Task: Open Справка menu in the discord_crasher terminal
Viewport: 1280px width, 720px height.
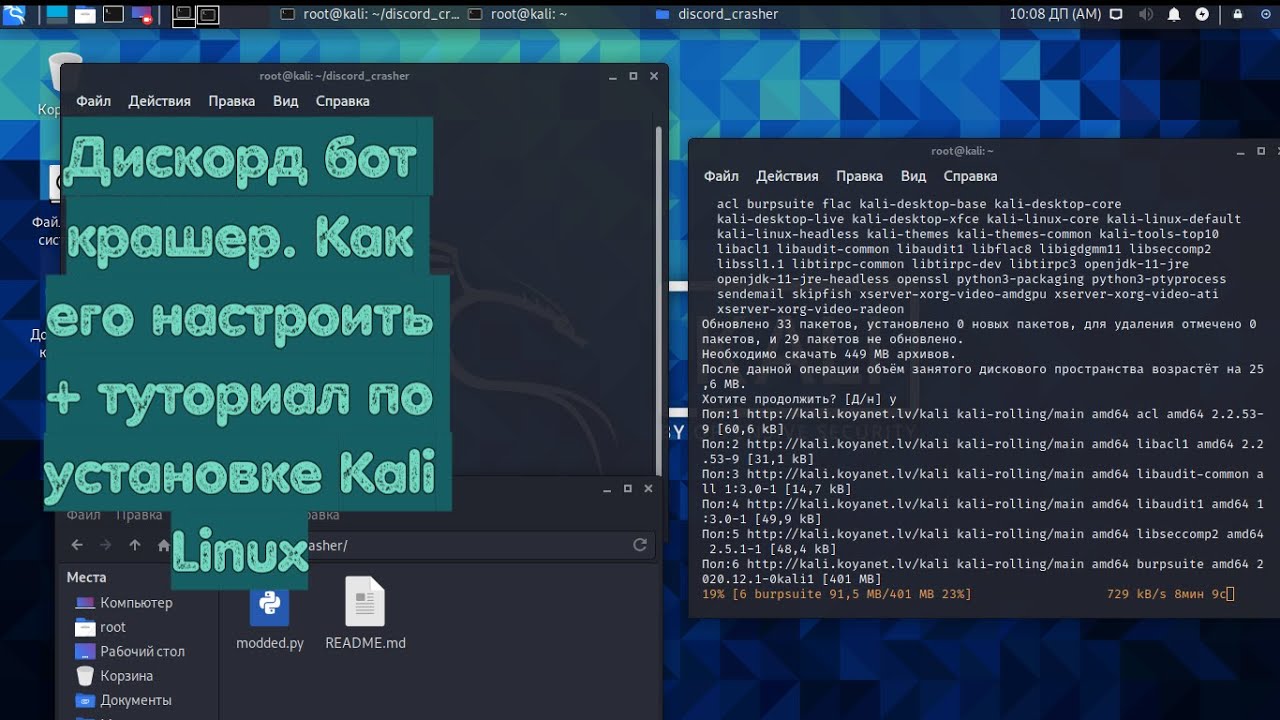Action: [x=343, y=101]
